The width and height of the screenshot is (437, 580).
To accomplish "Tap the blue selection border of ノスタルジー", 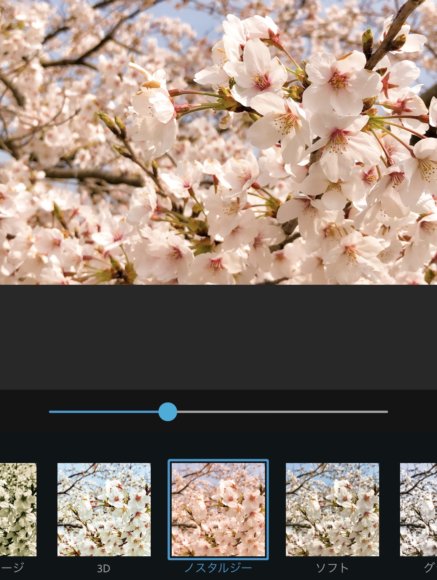I will coord(218,461).
